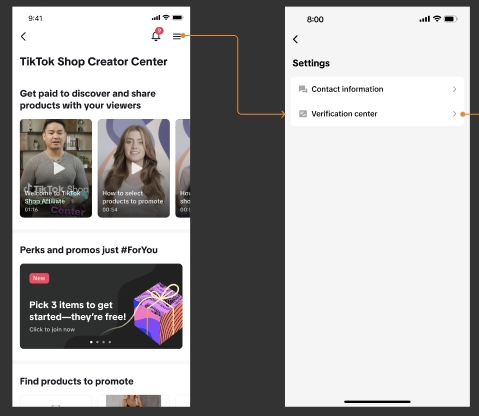479x416 pixels.
Task: Expand Verification center chevron arrow
Action: tap(454, 114)
